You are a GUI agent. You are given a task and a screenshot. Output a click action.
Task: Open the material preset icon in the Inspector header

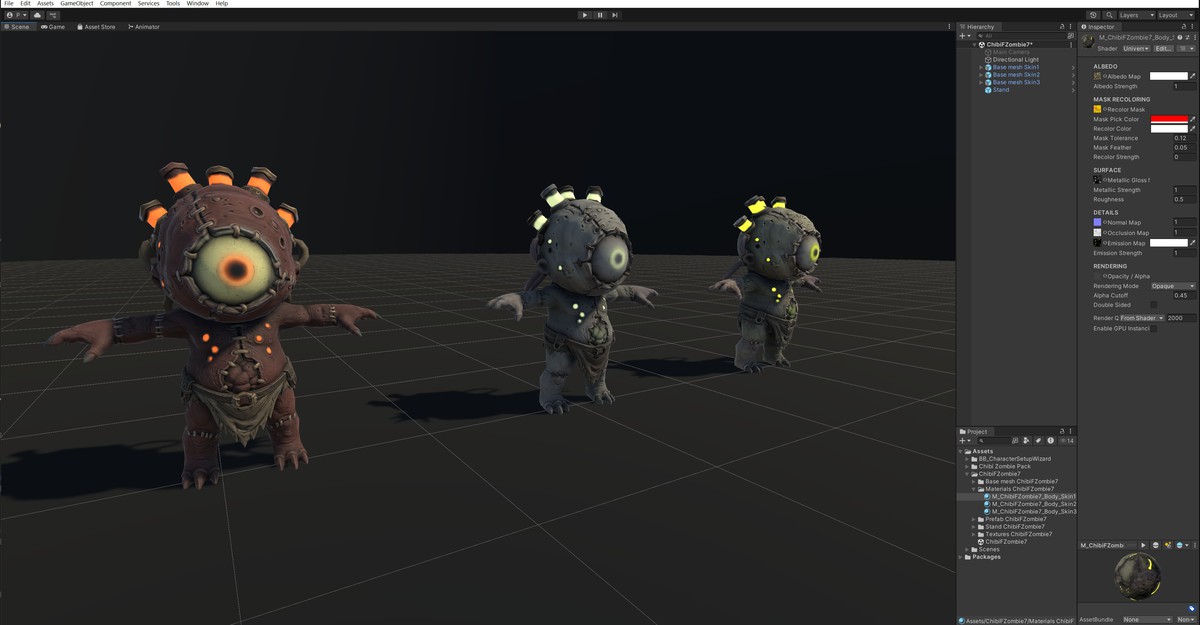coord(1189,38)
